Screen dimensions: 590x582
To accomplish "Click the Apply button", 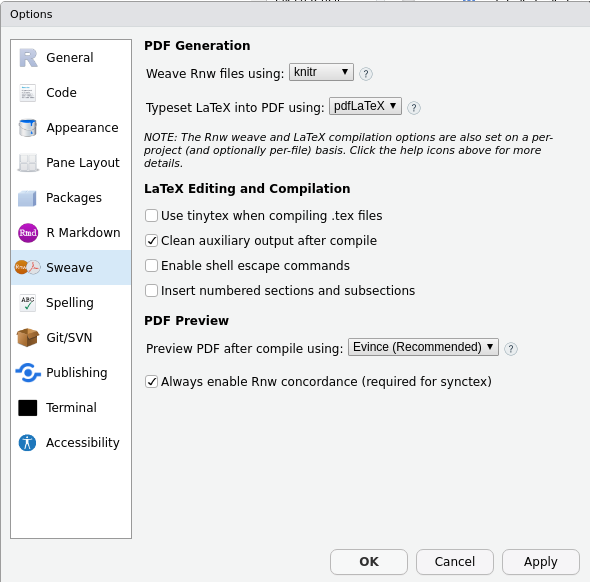I will click(541, 562).
